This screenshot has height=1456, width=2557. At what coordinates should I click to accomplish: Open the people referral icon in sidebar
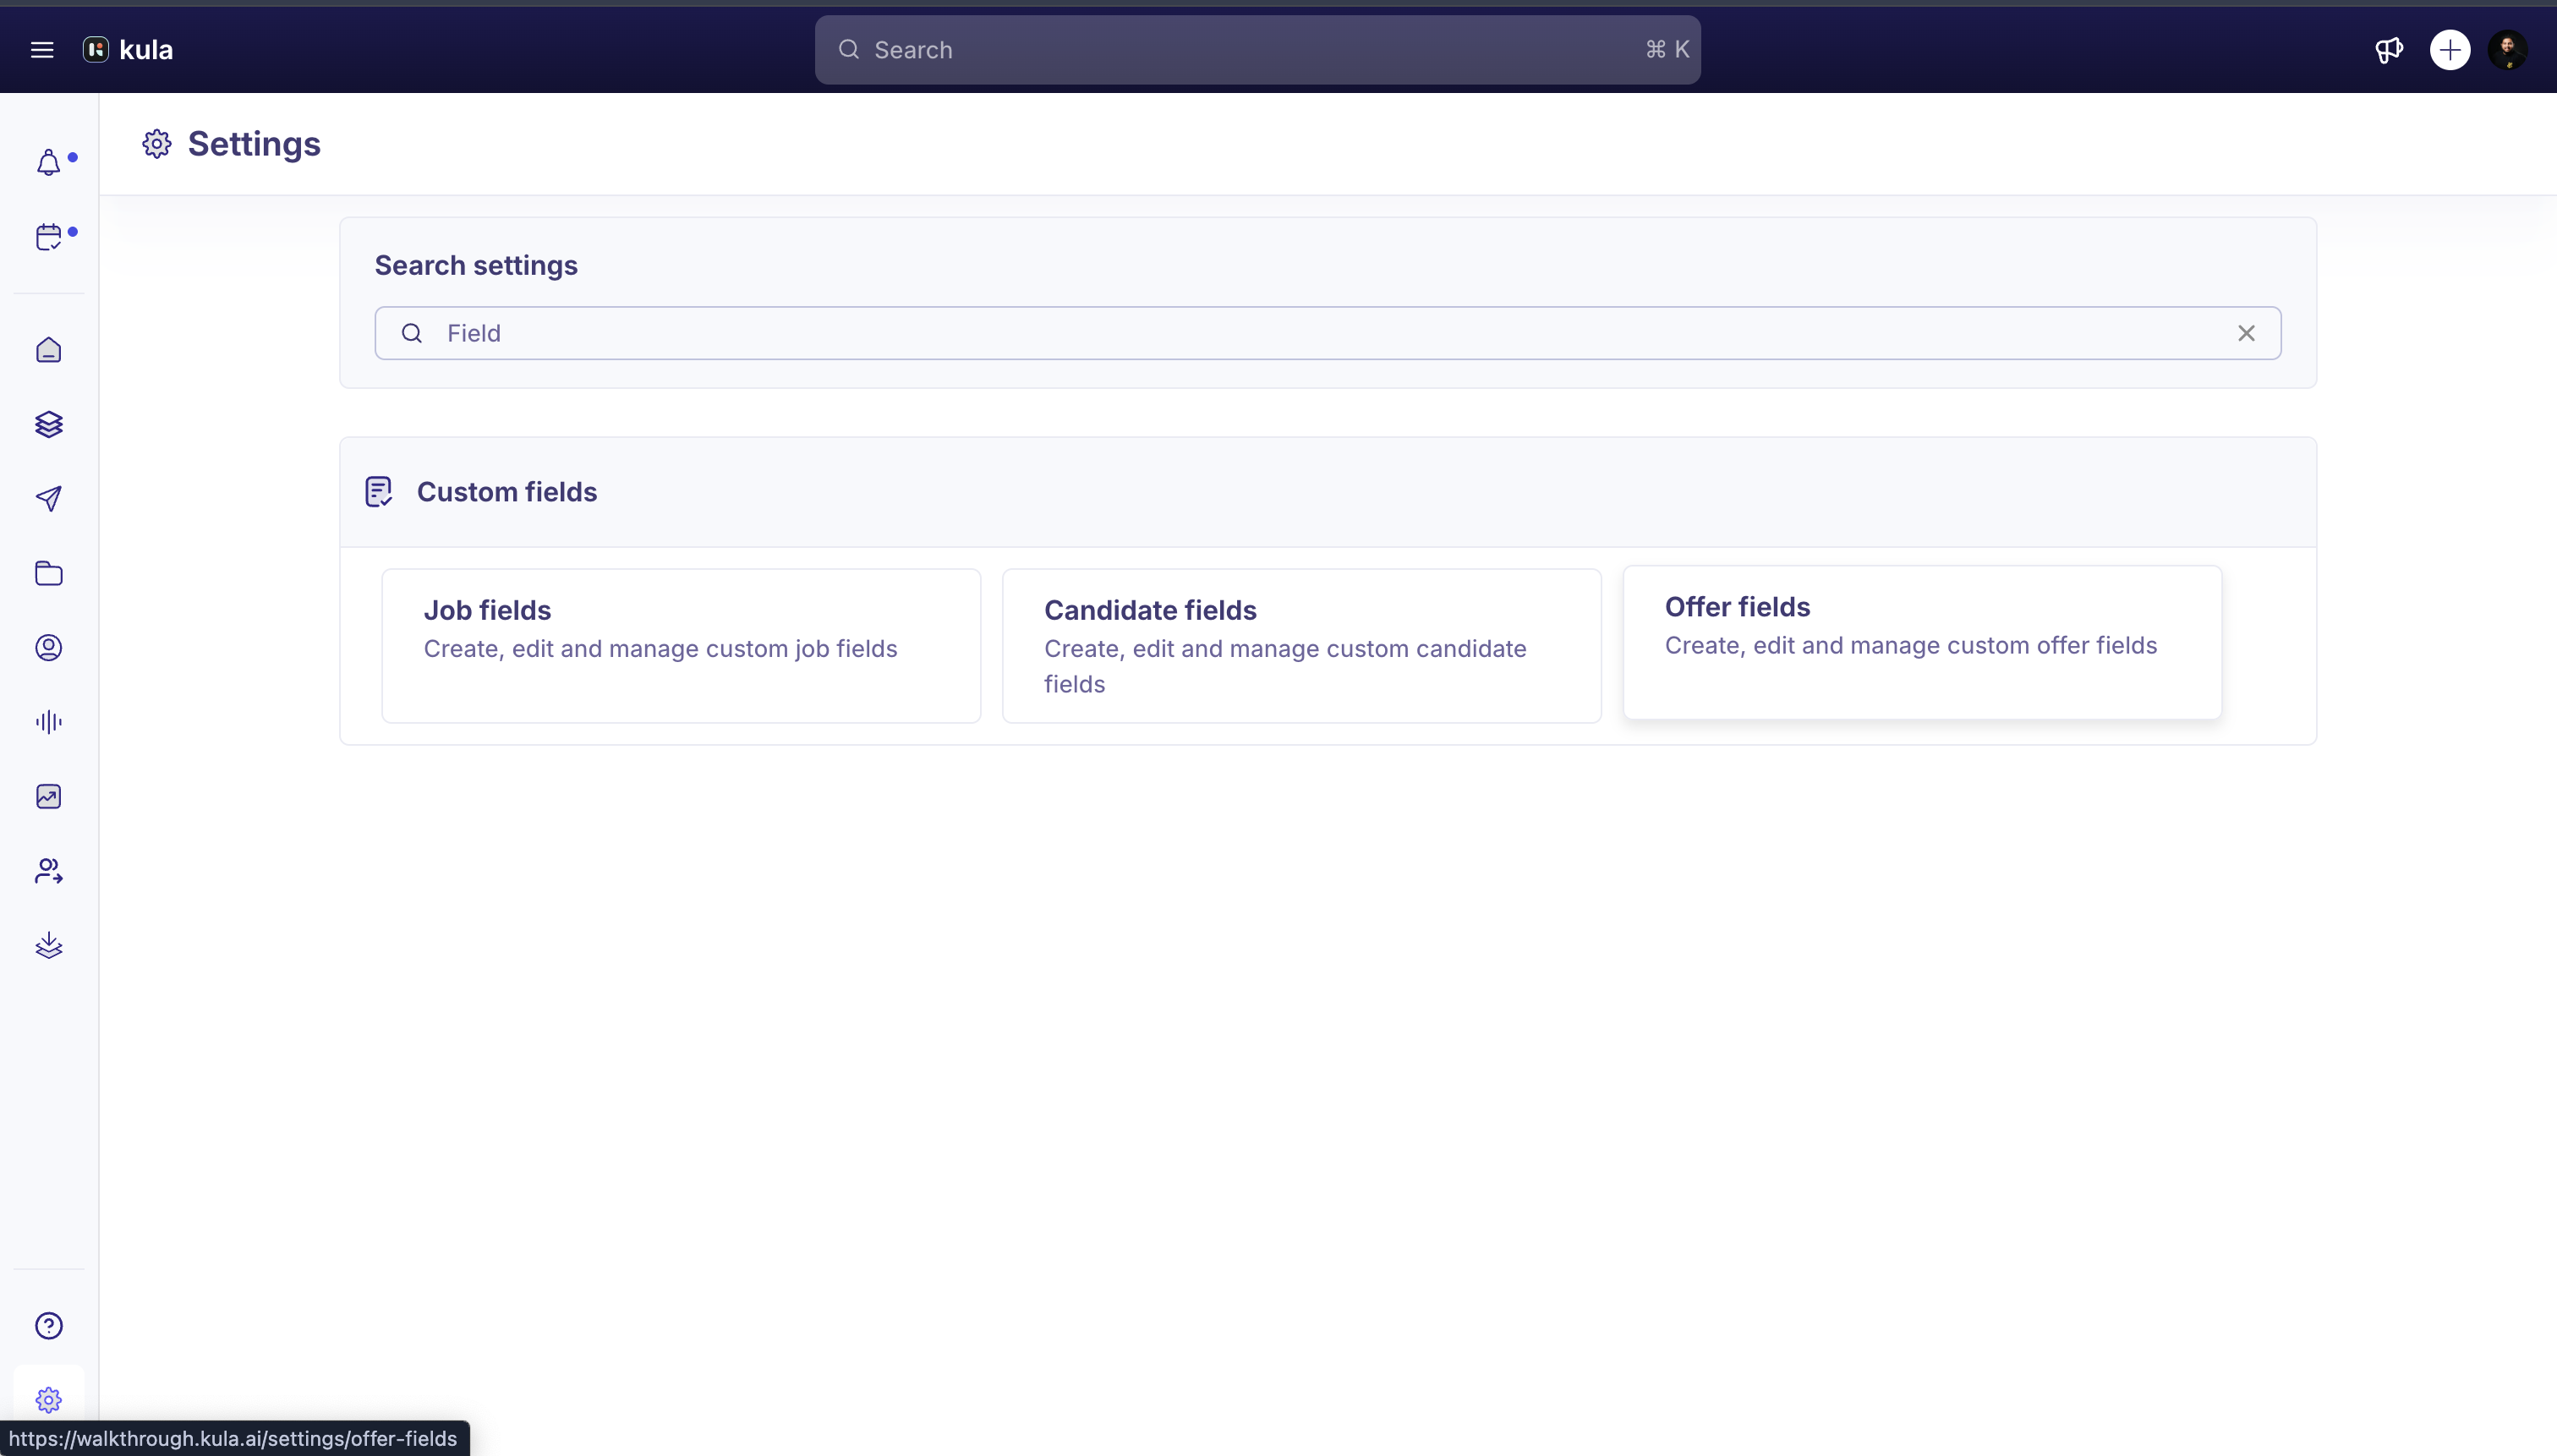pos(49,871)
